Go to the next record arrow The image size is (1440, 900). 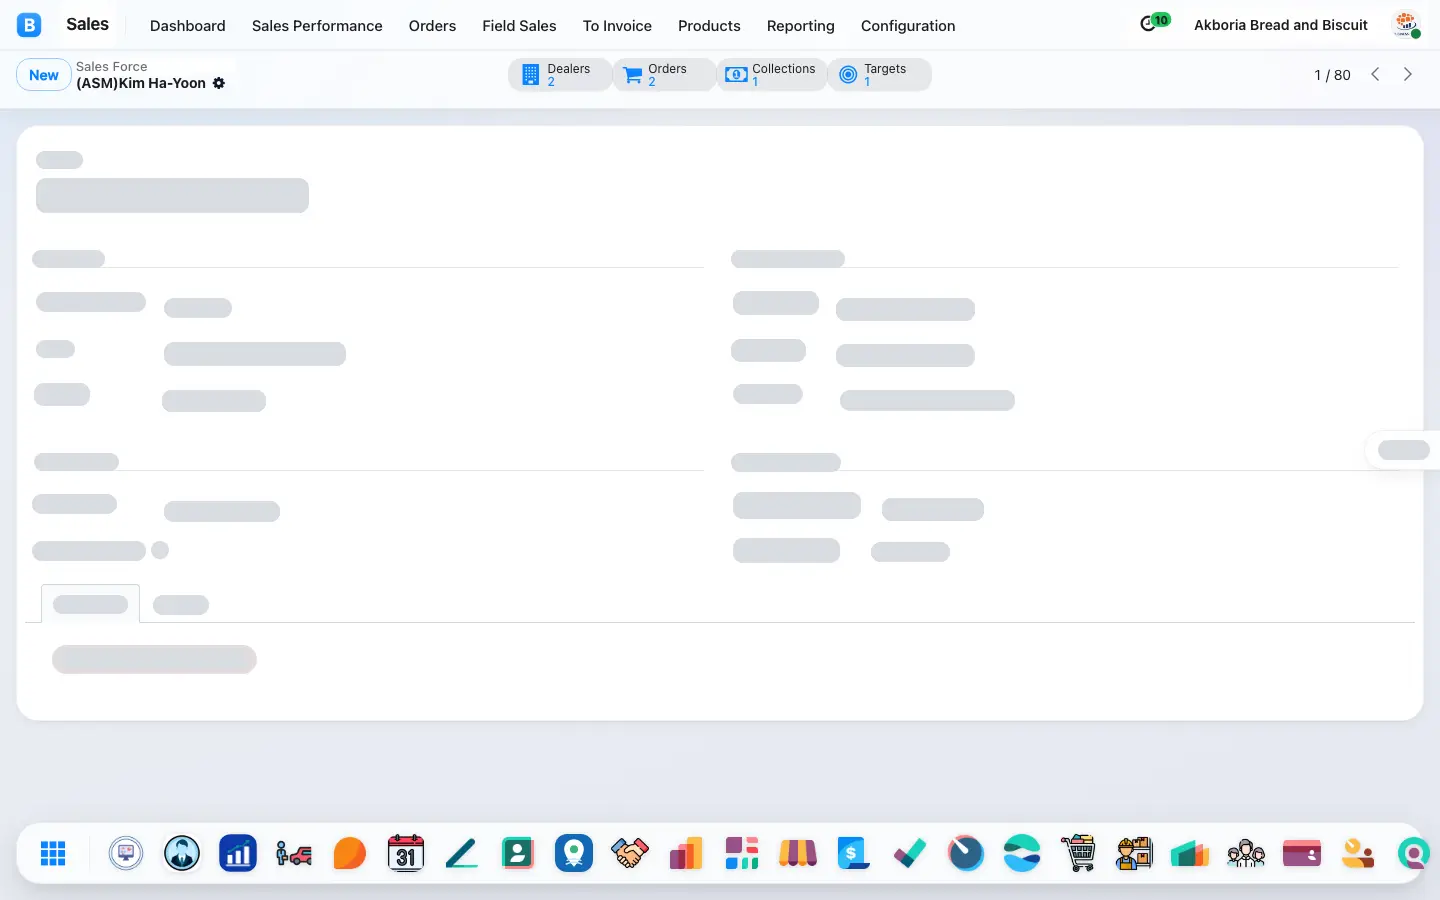click(x=1408, y=75)
